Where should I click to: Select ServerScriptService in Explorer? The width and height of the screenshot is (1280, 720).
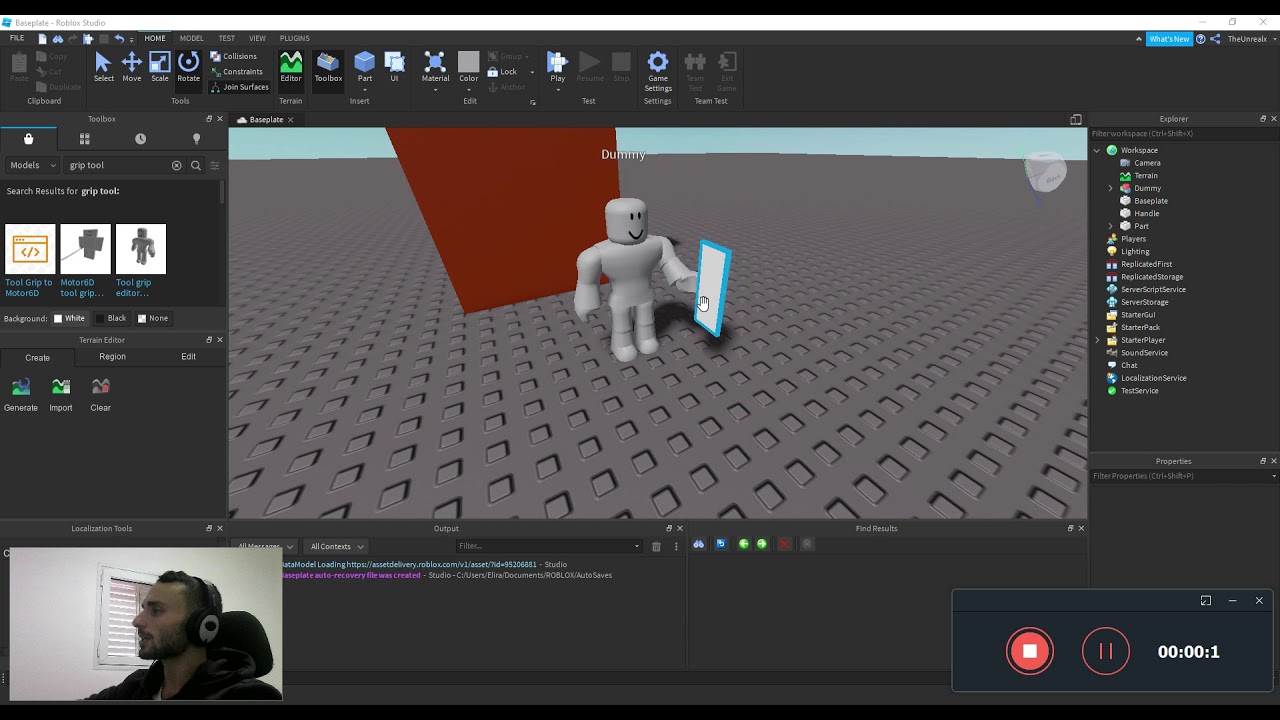click(1153, 289)
